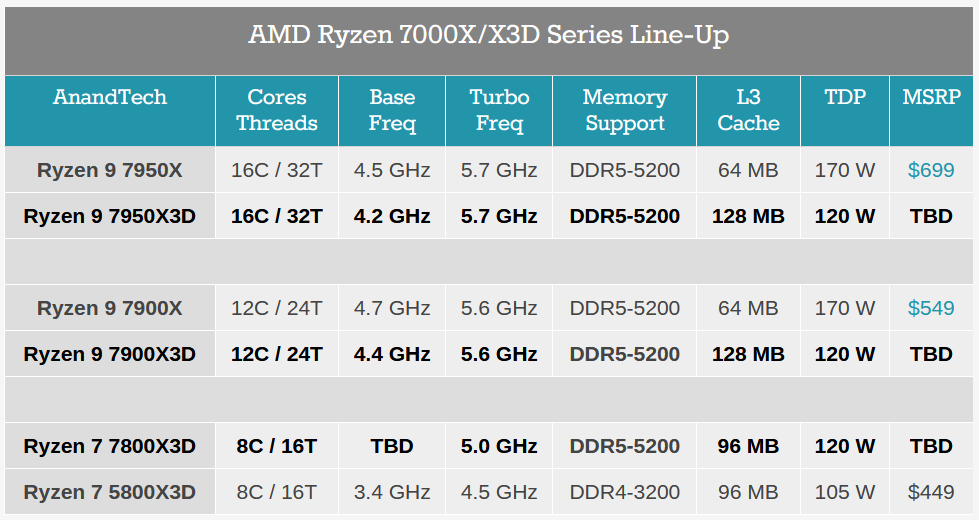Screen dimensions: 979x520
Task: Click the $549 price link
Action: point(931,308)
